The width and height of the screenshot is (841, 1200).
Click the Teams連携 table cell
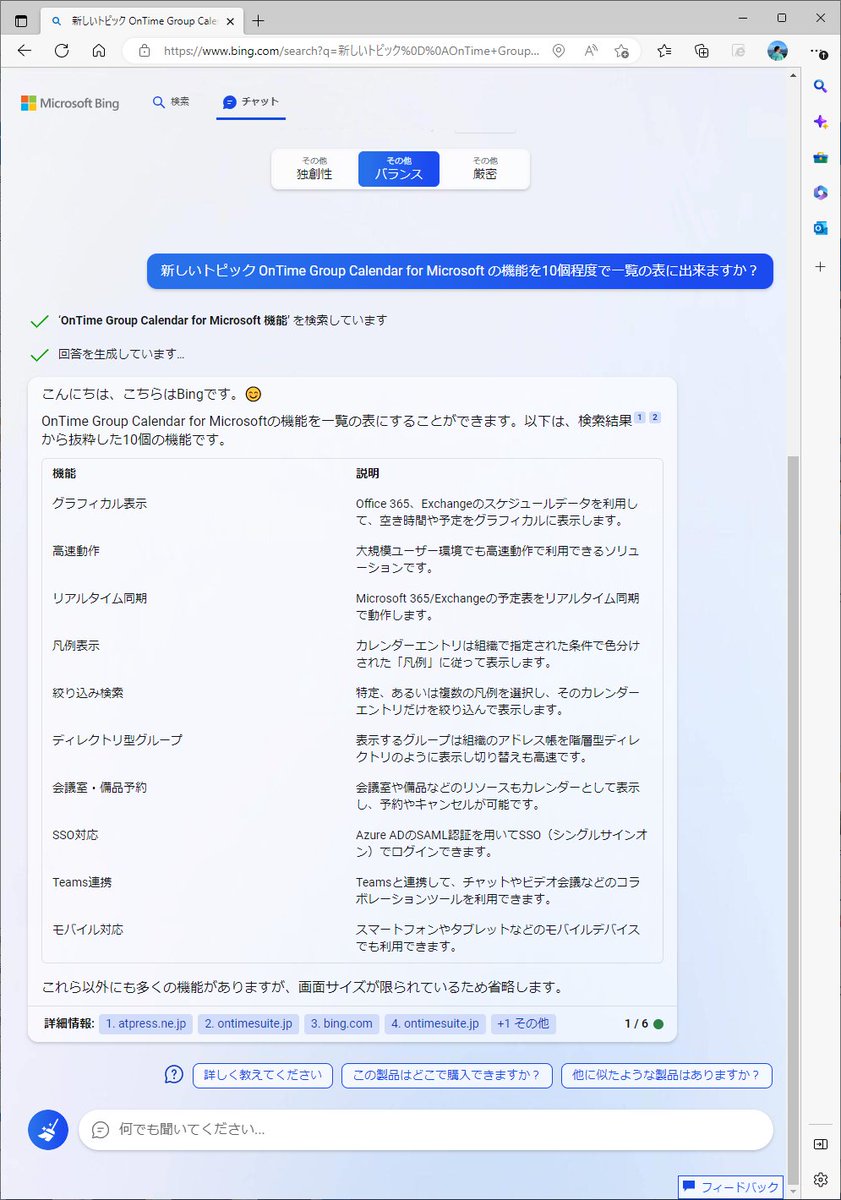[x=82, y=882]
